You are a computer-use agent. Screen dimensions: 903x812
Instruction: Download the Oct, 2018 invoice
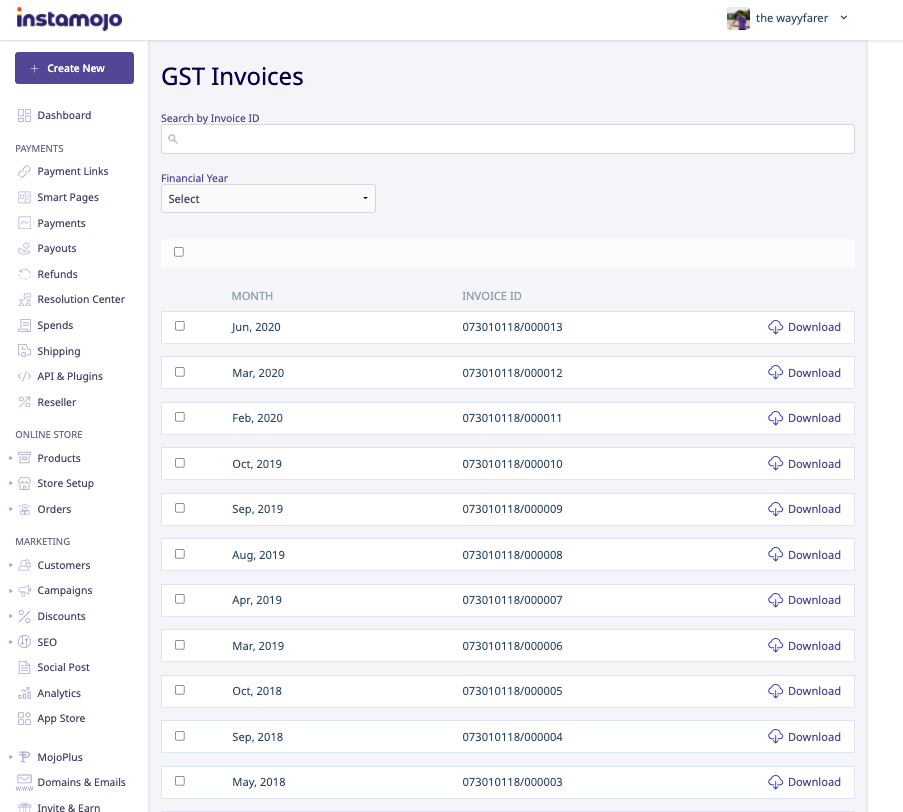click(x=805, y=691)
